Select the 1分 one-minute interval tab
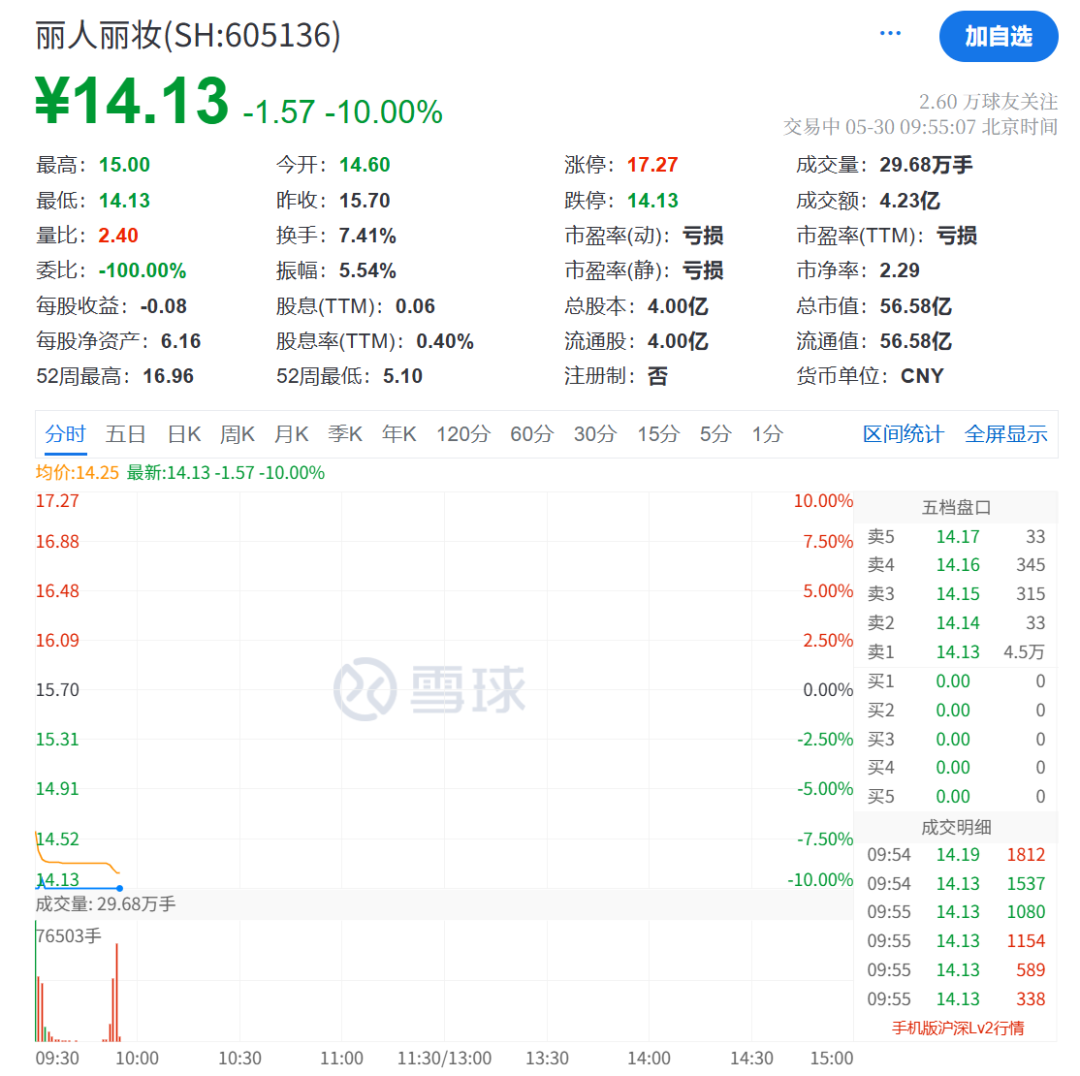1080x1076 pixels. 766,433
